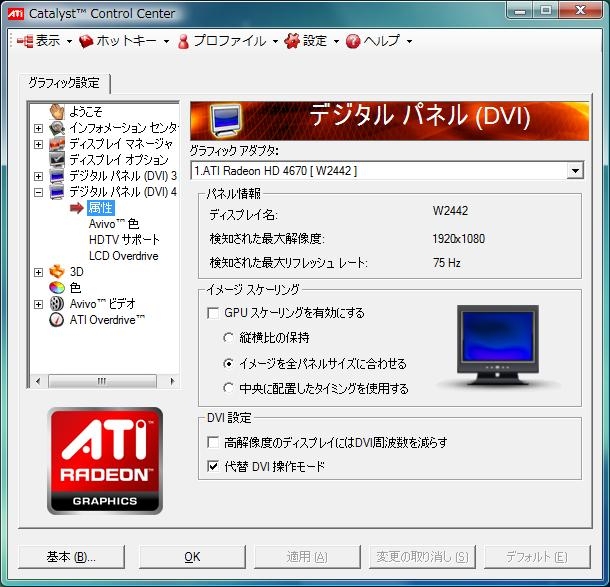Click the ディスプレイ マネージャ icon
Viewport: 610px width, 587px height.
click(x=57, y=144)
